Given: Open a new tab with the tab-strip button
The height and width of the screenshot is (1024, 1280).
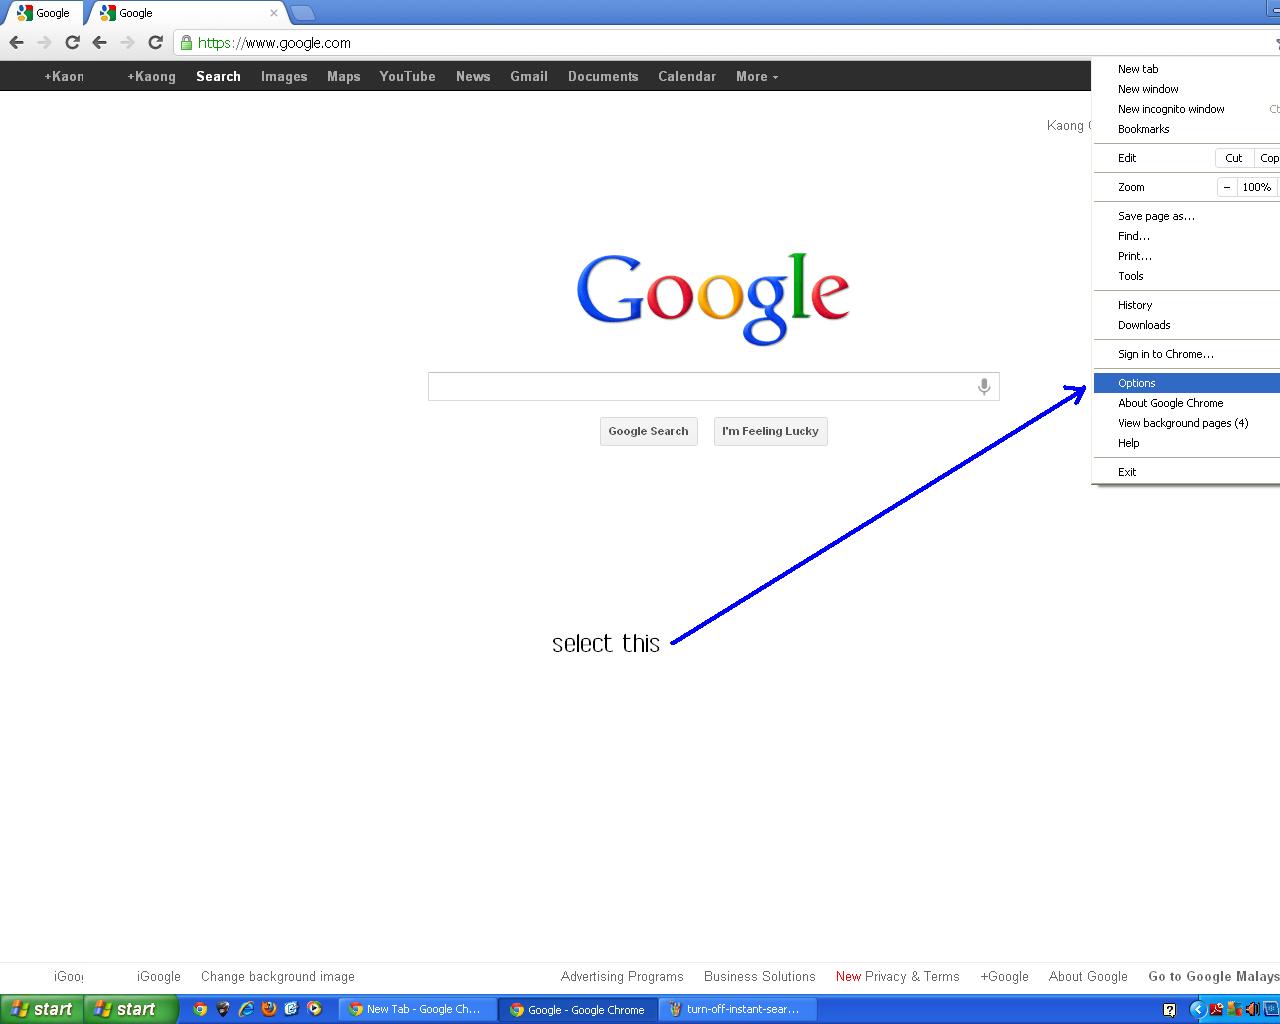Looking at the screenshot, I should point(303,13).
